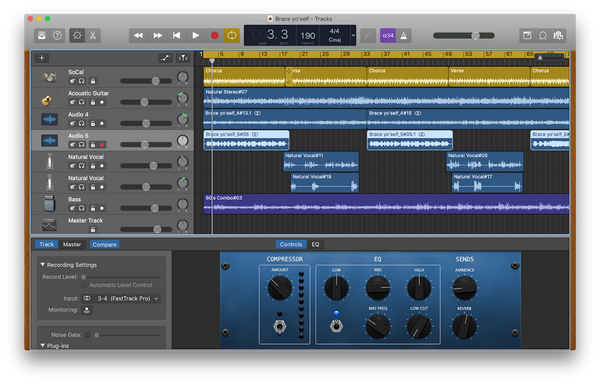The height and width of the screenshot is (385, 600).
Task: Select the Acoustic Guitar track icon
Action: tap(49, 98)
